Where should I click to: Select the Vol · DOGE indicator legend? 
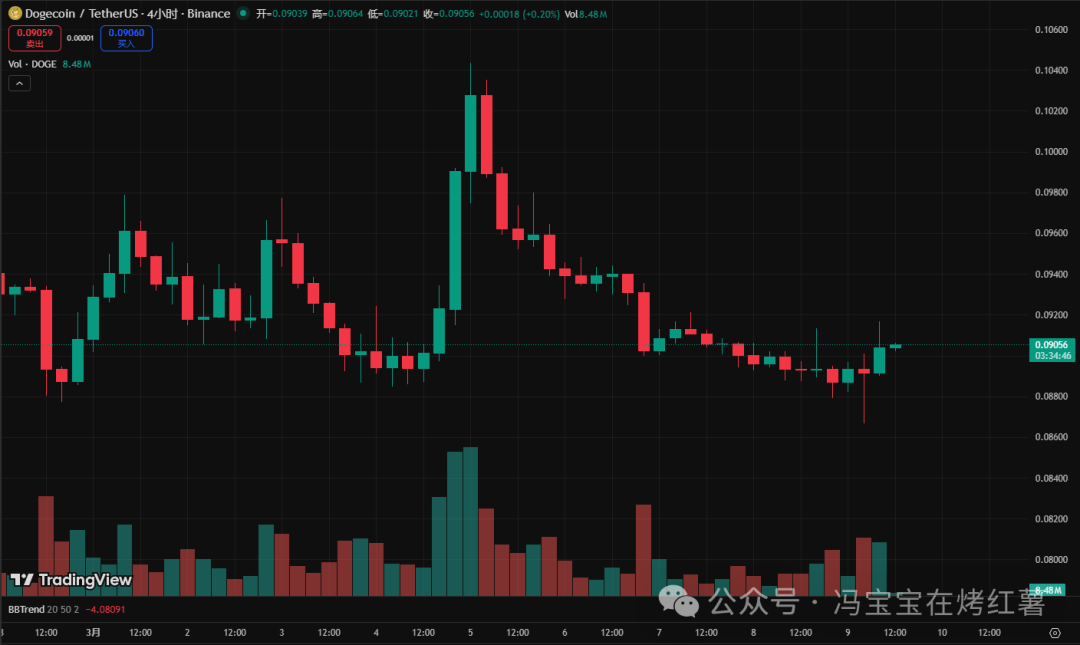coord(32,64)
